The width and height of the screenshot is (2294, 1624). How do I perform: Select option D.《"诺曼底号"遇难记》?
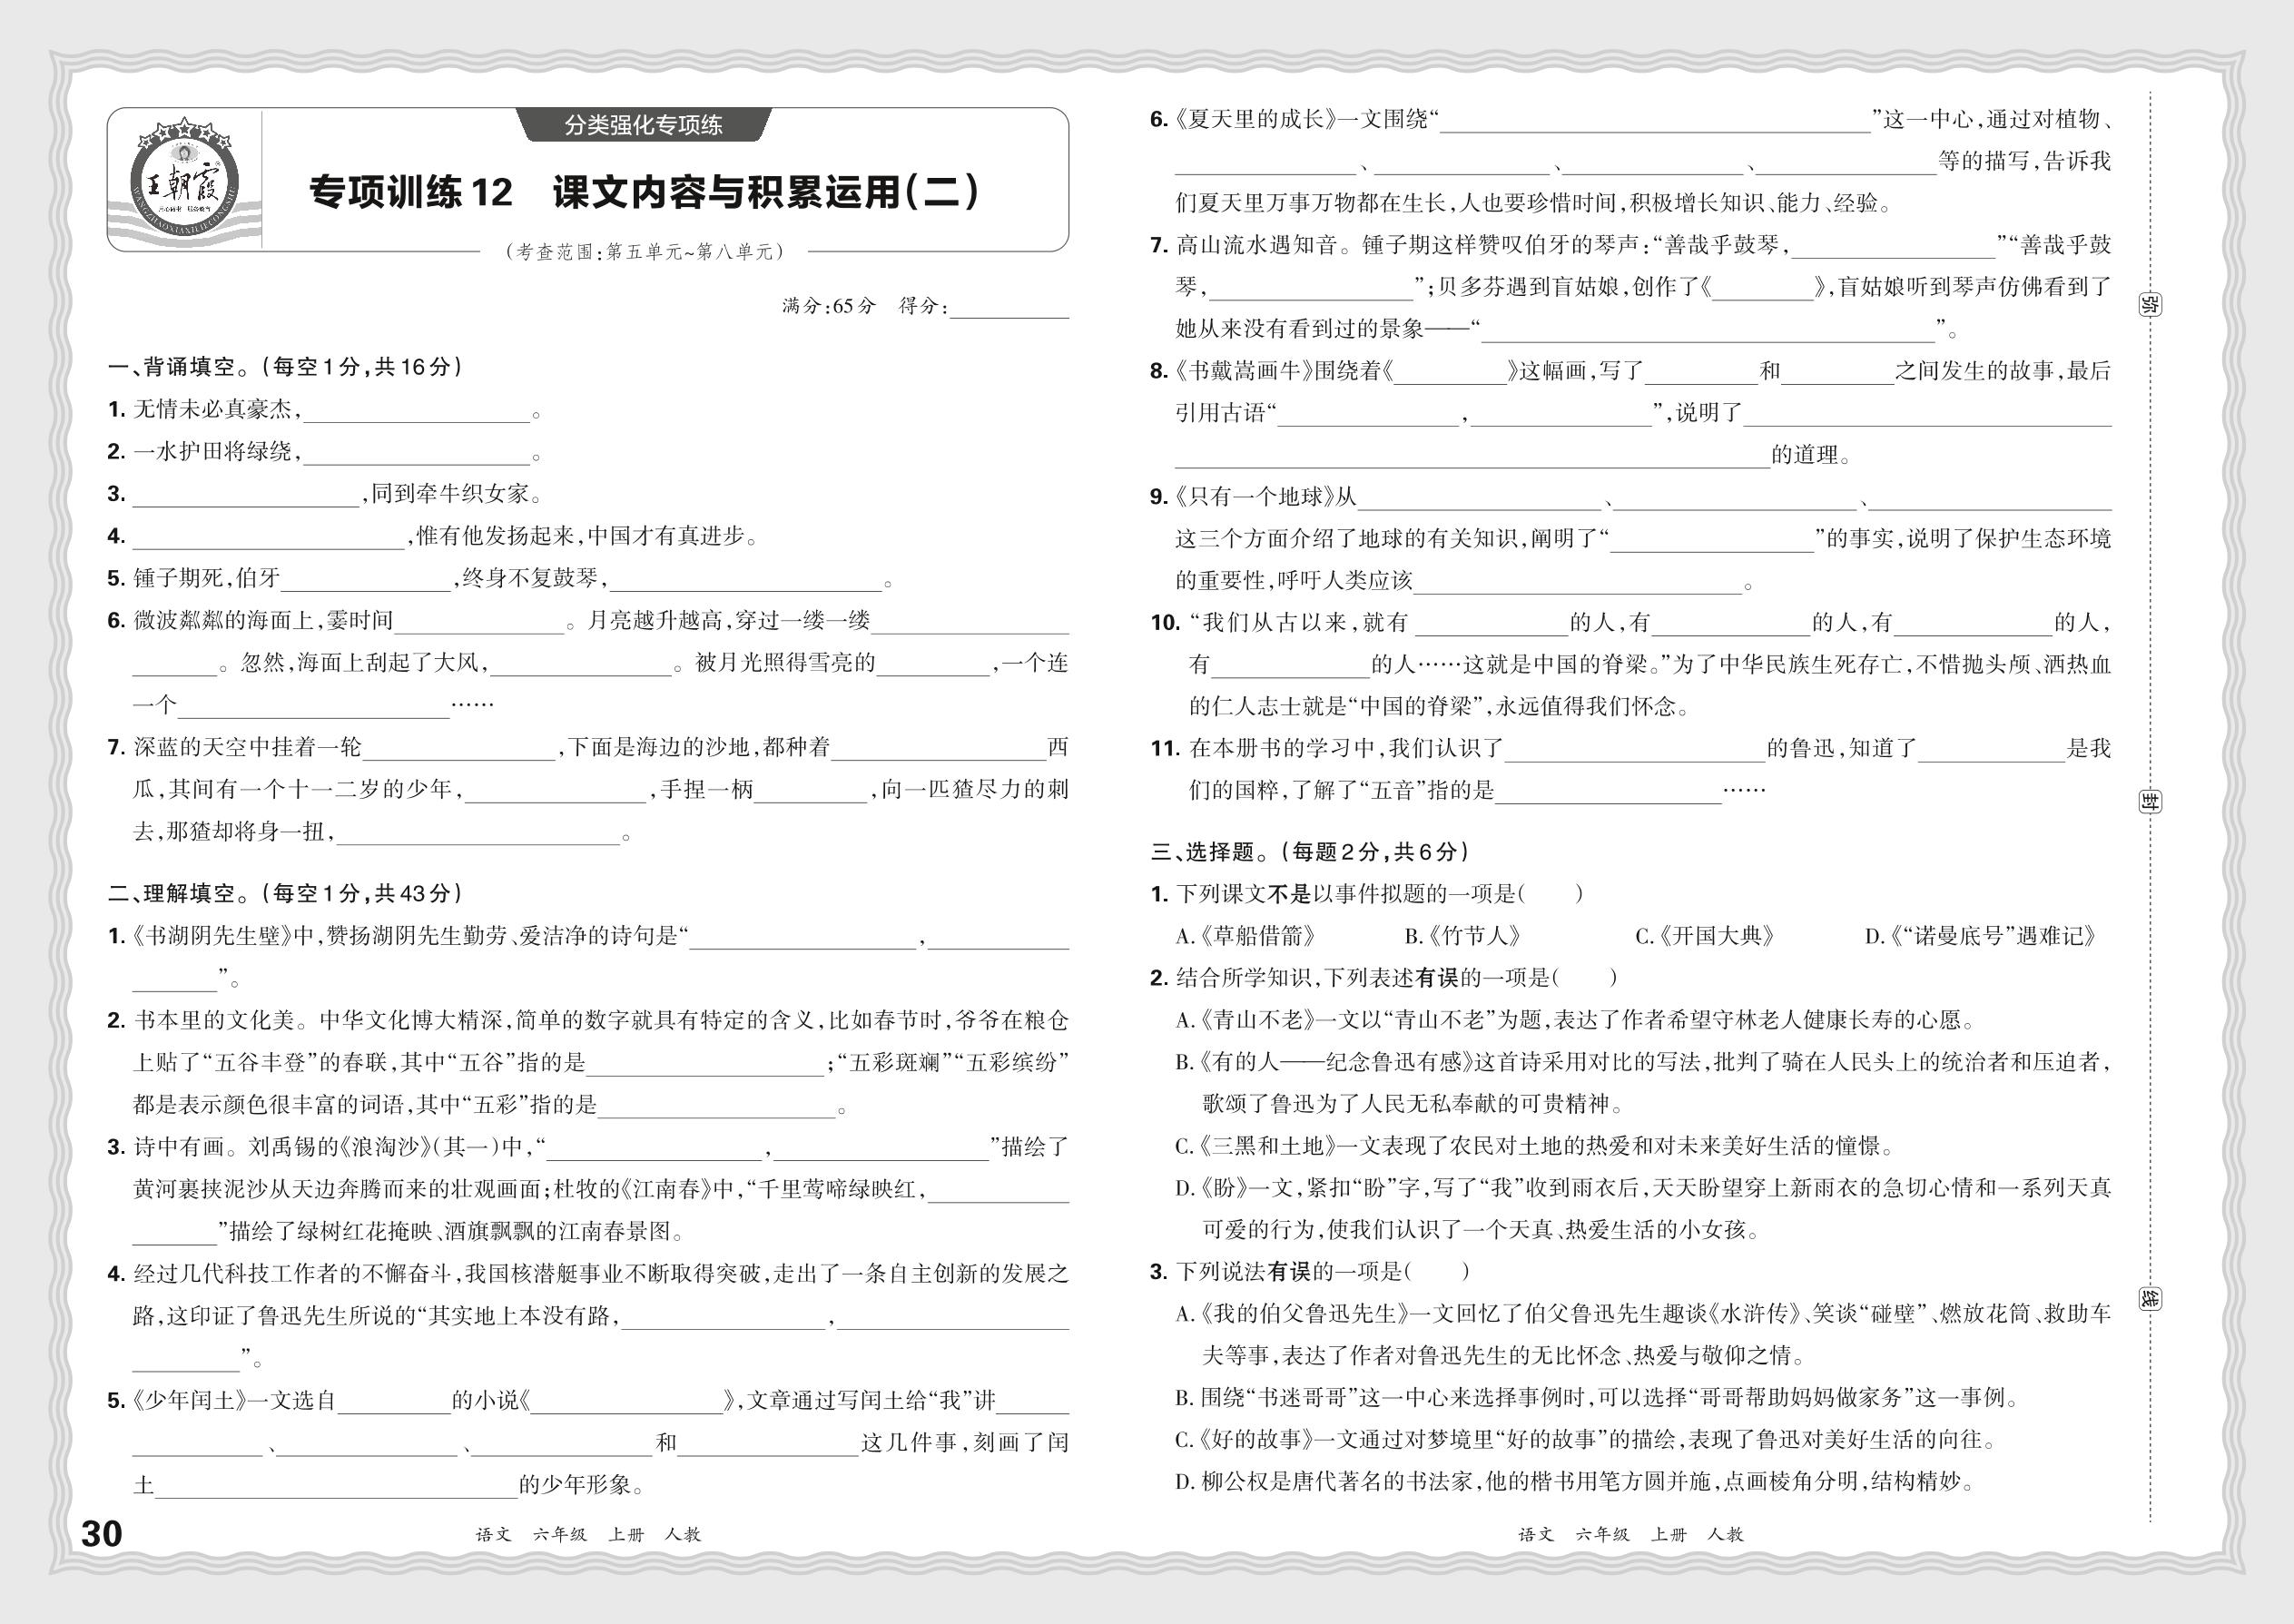[1979, 937]
